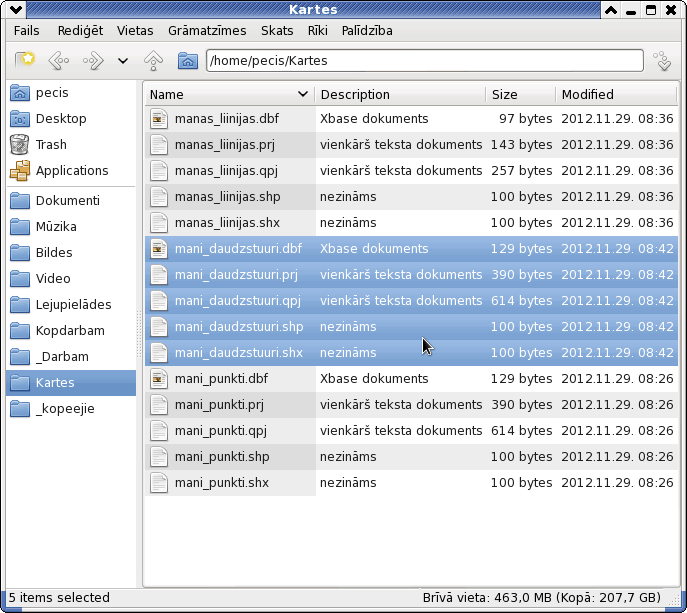Viewport: 687px width, 613px height.
Task: Click the jump-to arrow icon beside path field
Action: click(662, 61)
